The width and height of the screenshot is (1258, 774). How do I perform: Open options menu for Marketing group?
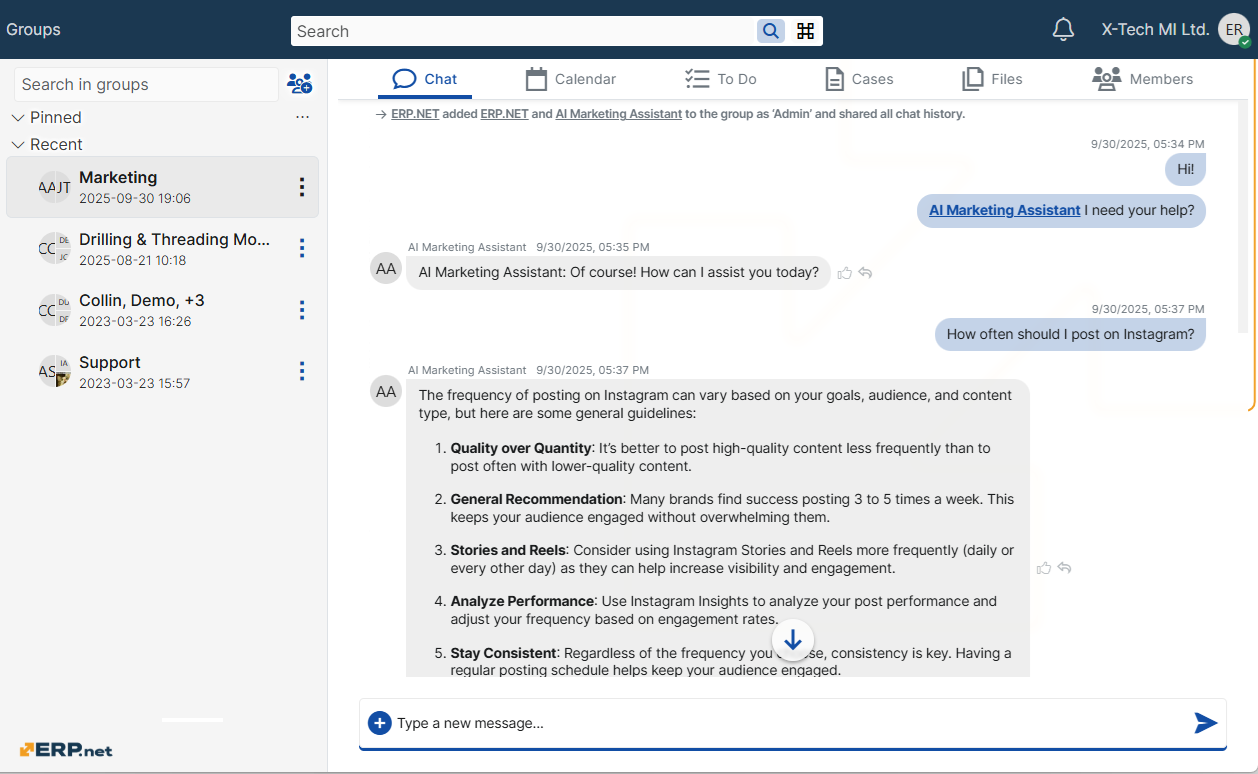301,187
